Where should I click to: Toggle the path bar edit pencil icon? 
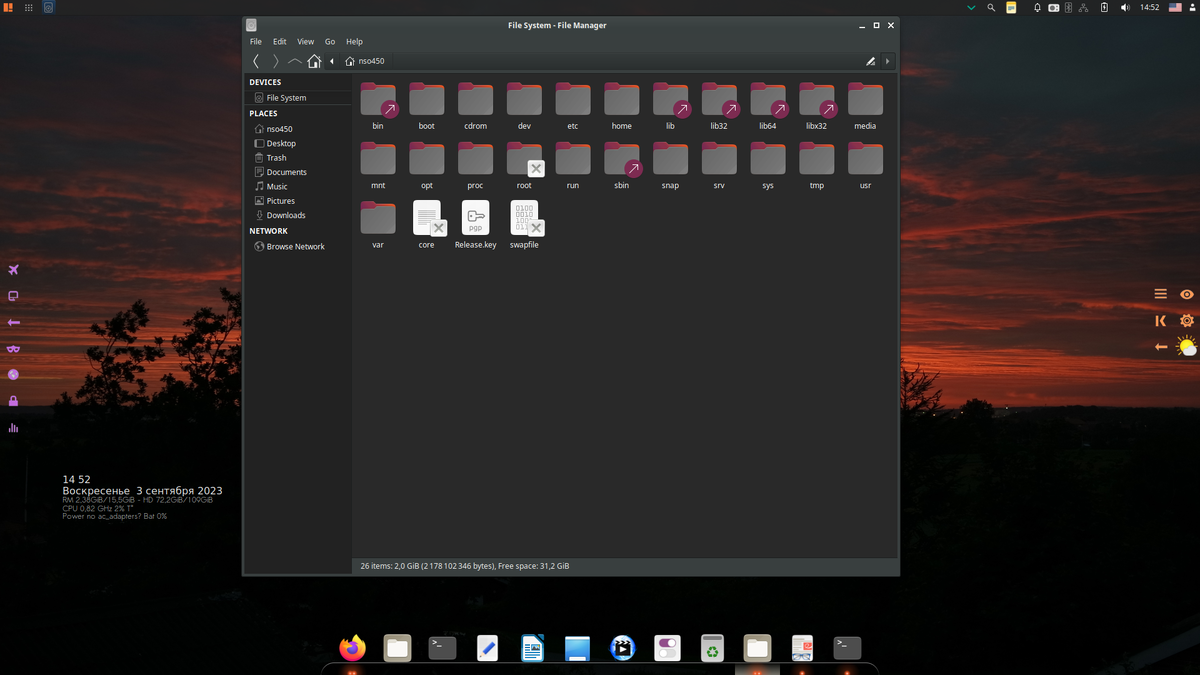[x=870, y=61]
